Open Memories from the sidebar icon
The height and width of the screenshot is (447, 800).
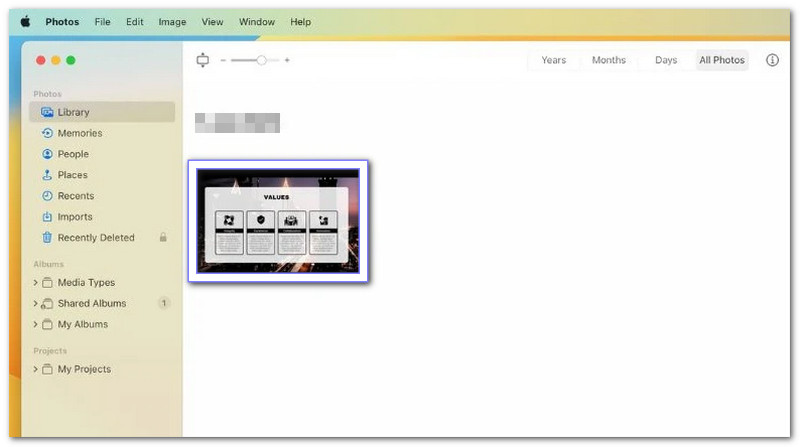(47, 133)
